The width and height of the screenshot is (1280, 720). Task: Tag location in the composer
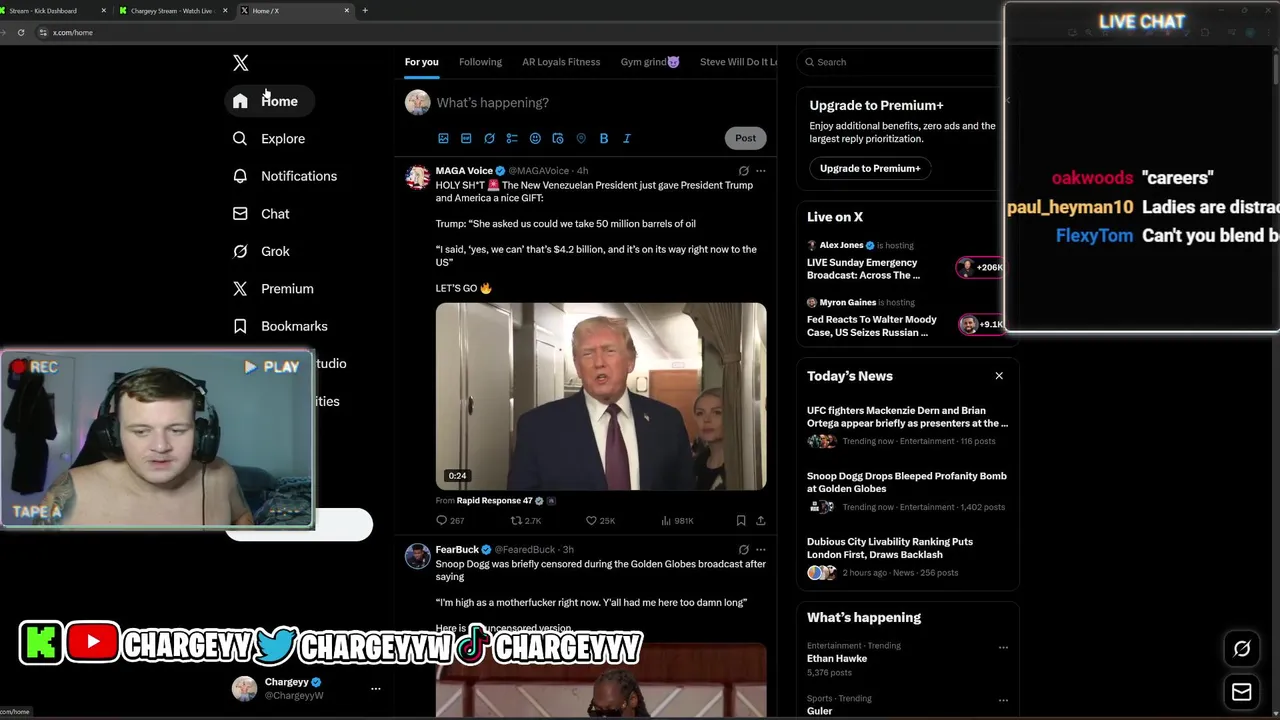[581, 138]
